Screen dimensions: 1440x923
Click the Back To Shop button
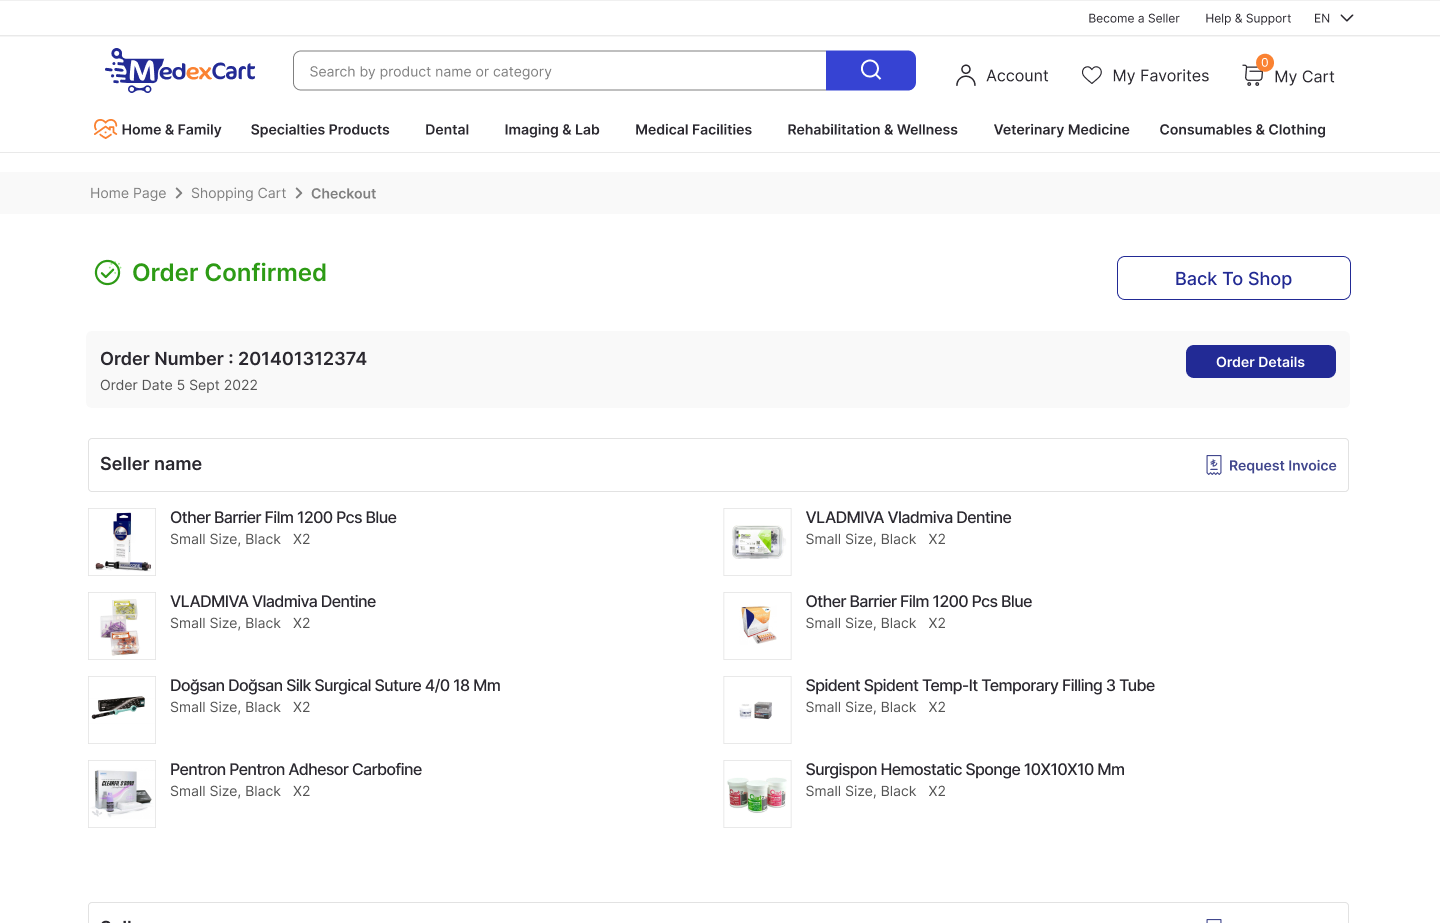coord(1233,278)
